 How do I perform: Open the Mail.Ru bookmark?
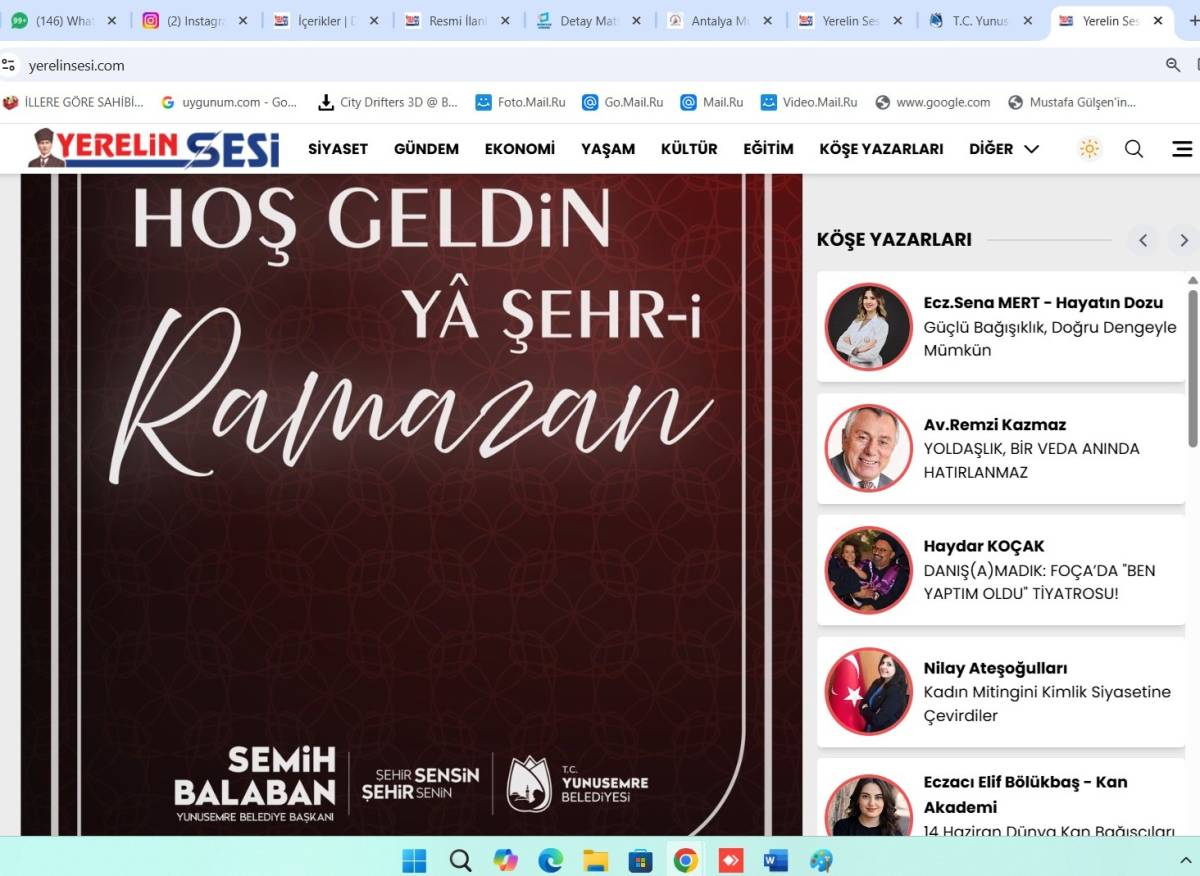(x=712, y=101)
